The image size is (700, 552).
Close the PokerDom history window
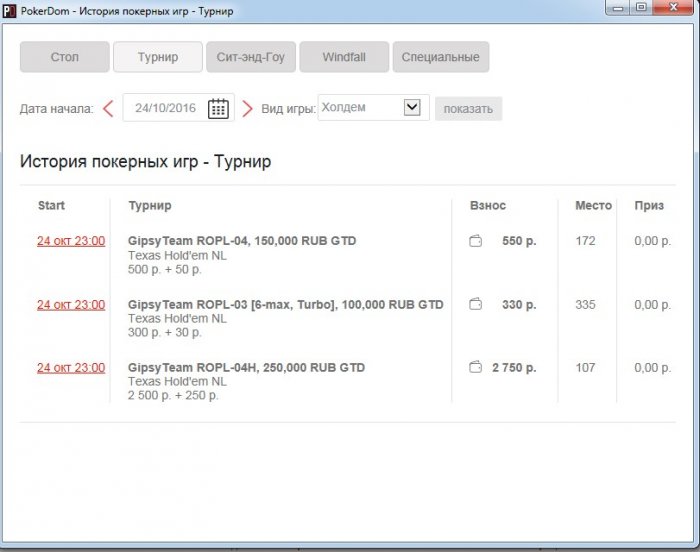click(673, 8)
